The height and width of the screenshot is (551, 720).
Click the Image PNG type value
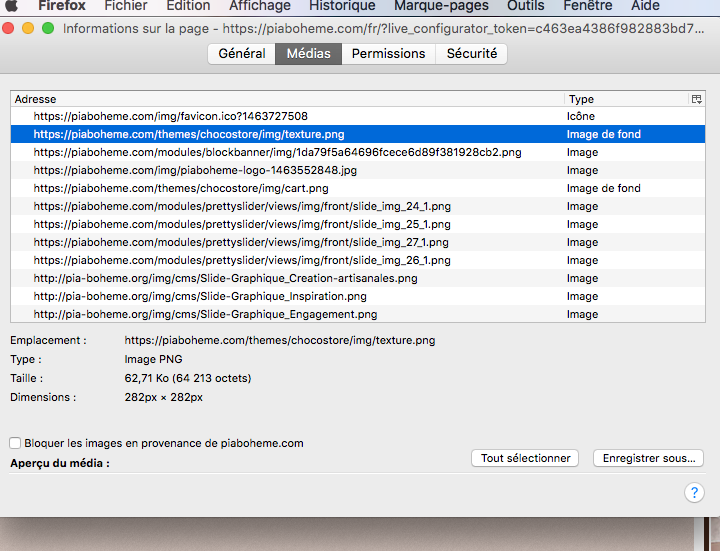click(153, 359)
